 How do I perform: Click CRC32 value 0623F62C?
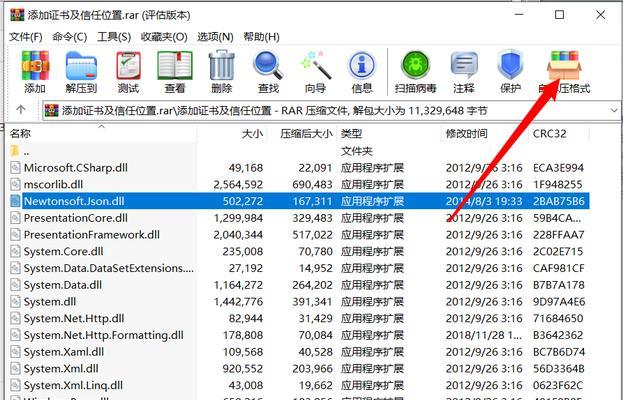pyautogui.click(x=558, y=385)
